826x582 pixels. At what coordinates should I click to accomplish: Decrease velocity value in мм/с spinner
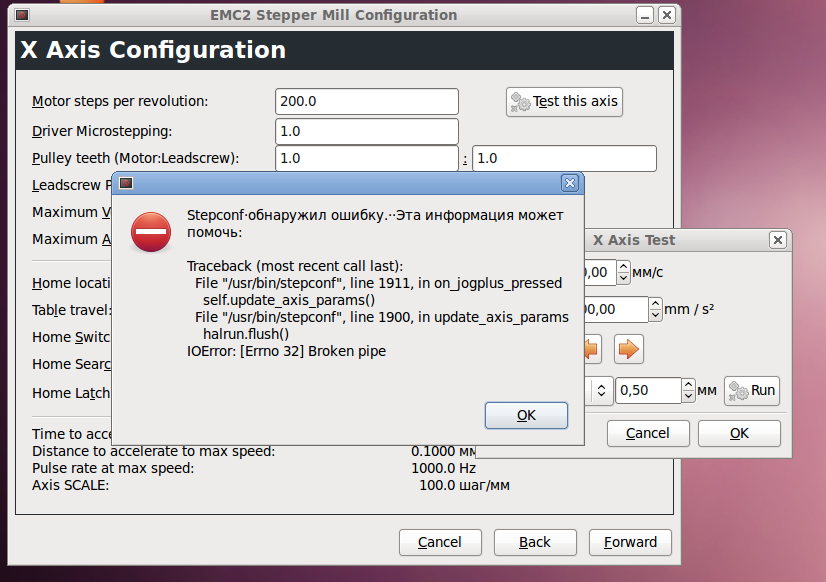(x=623, y=278)
